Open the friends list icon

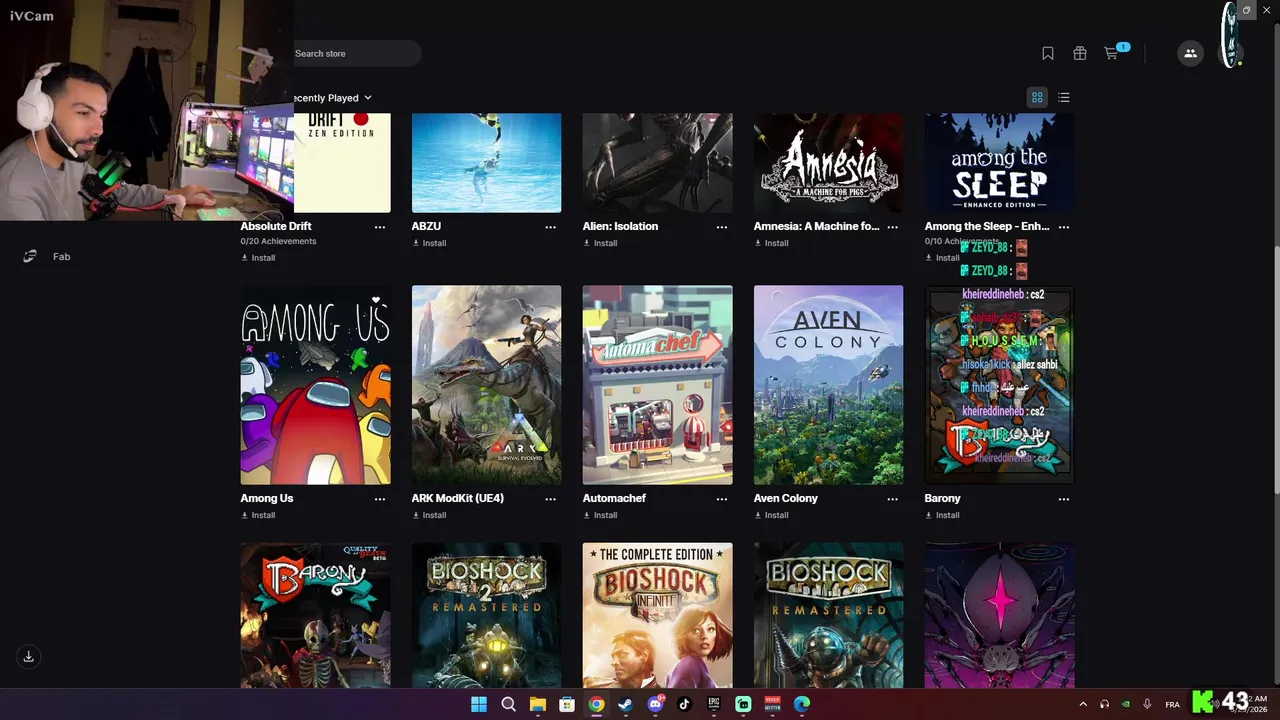[x=1190, y=53]
